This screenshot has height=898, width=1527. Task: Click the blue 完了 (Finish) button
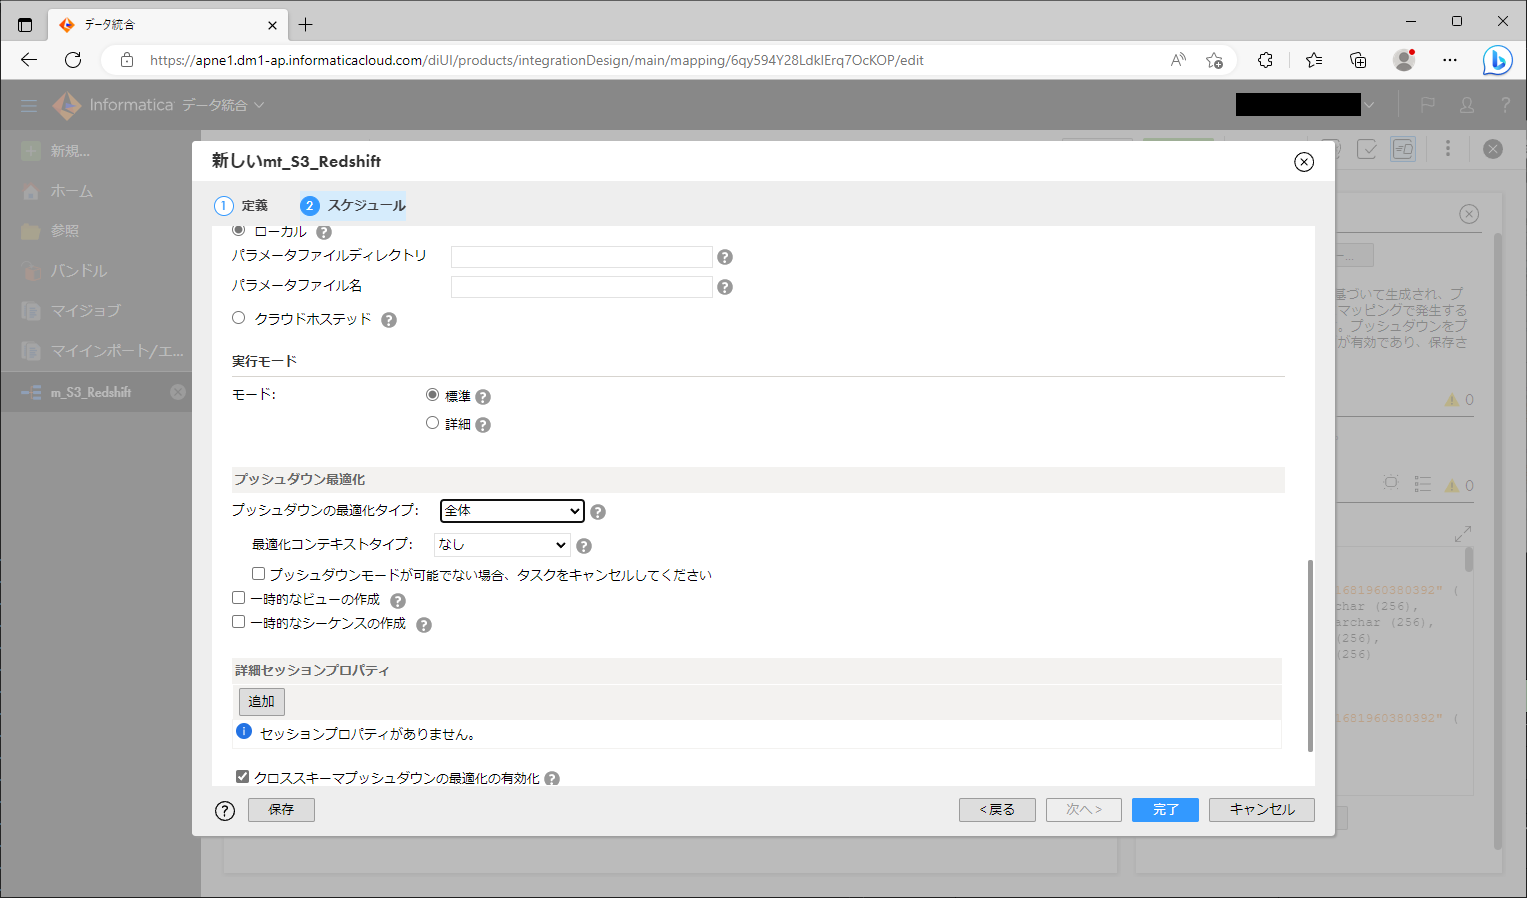(x=1164, y=810)
